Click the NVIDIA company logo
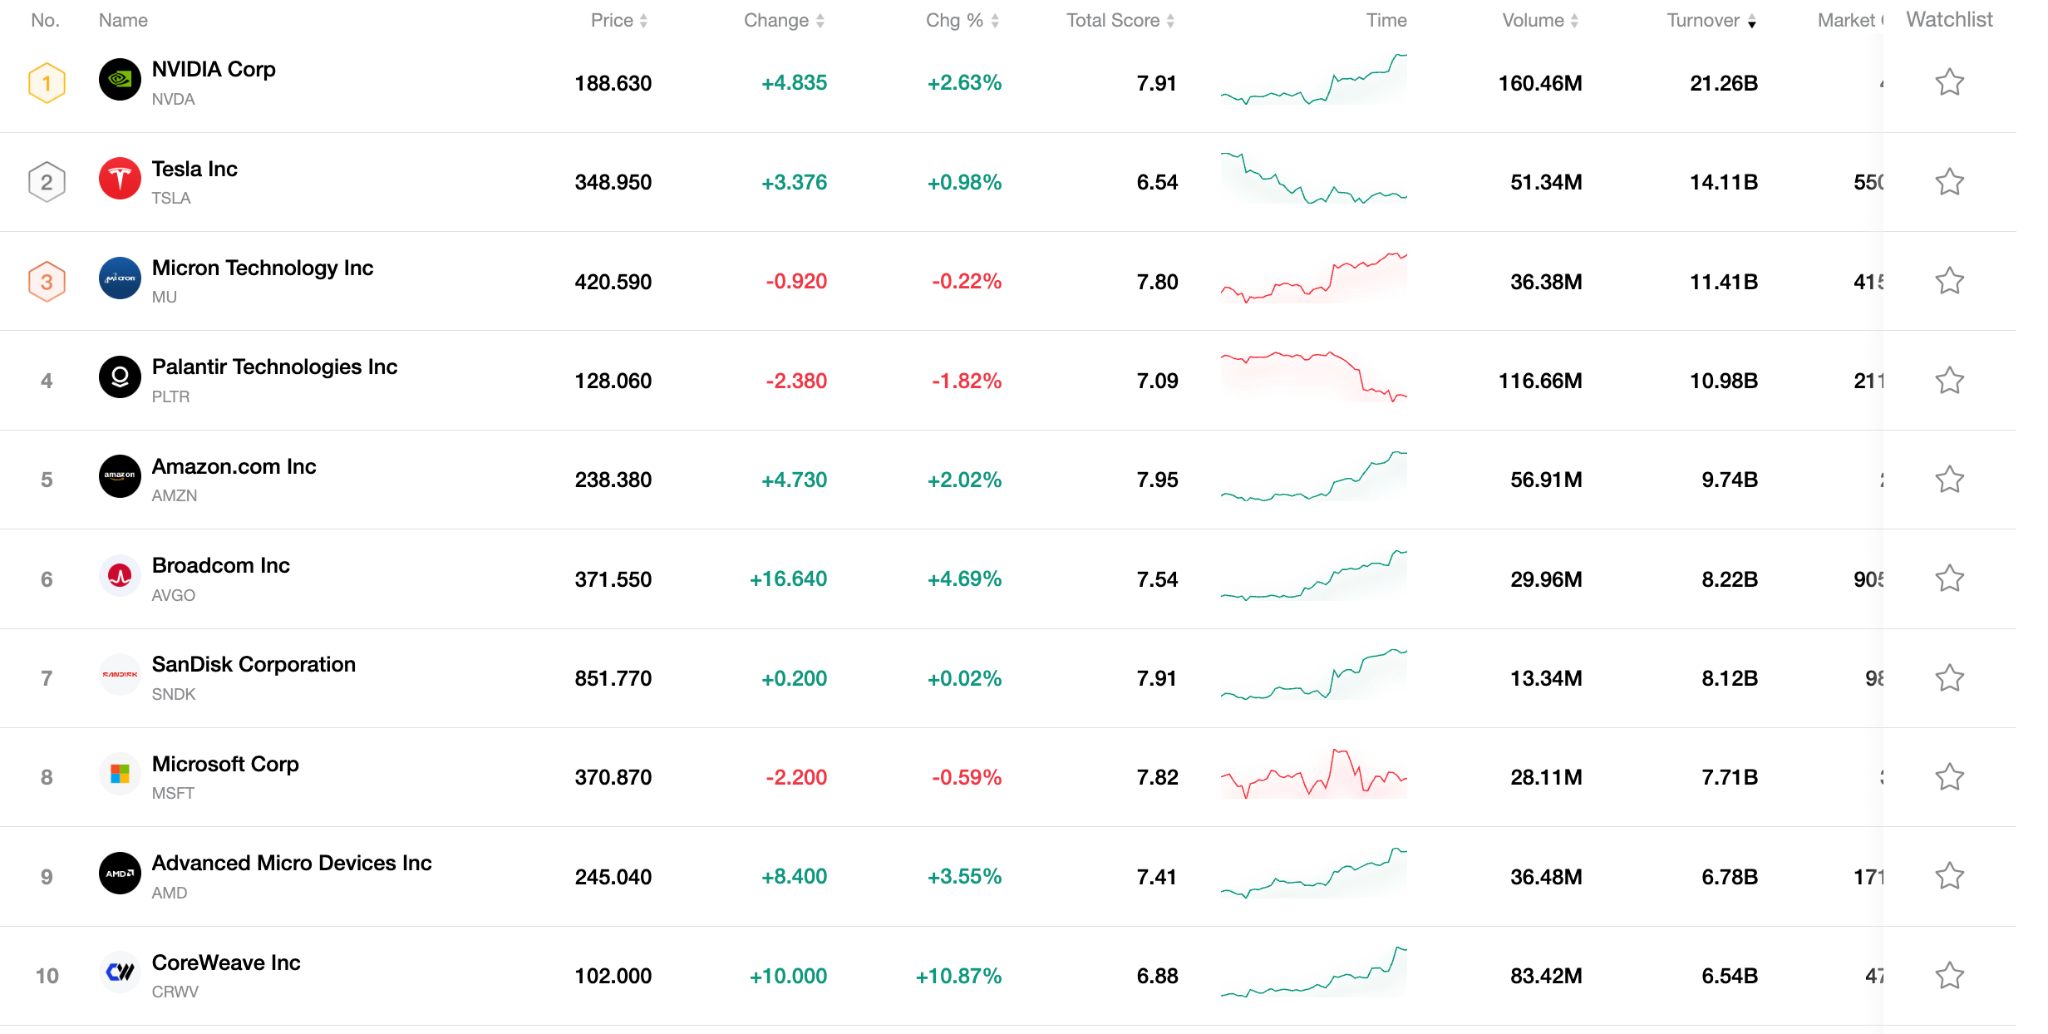This screenshot has width=2048, height=1034. point(119,82)
